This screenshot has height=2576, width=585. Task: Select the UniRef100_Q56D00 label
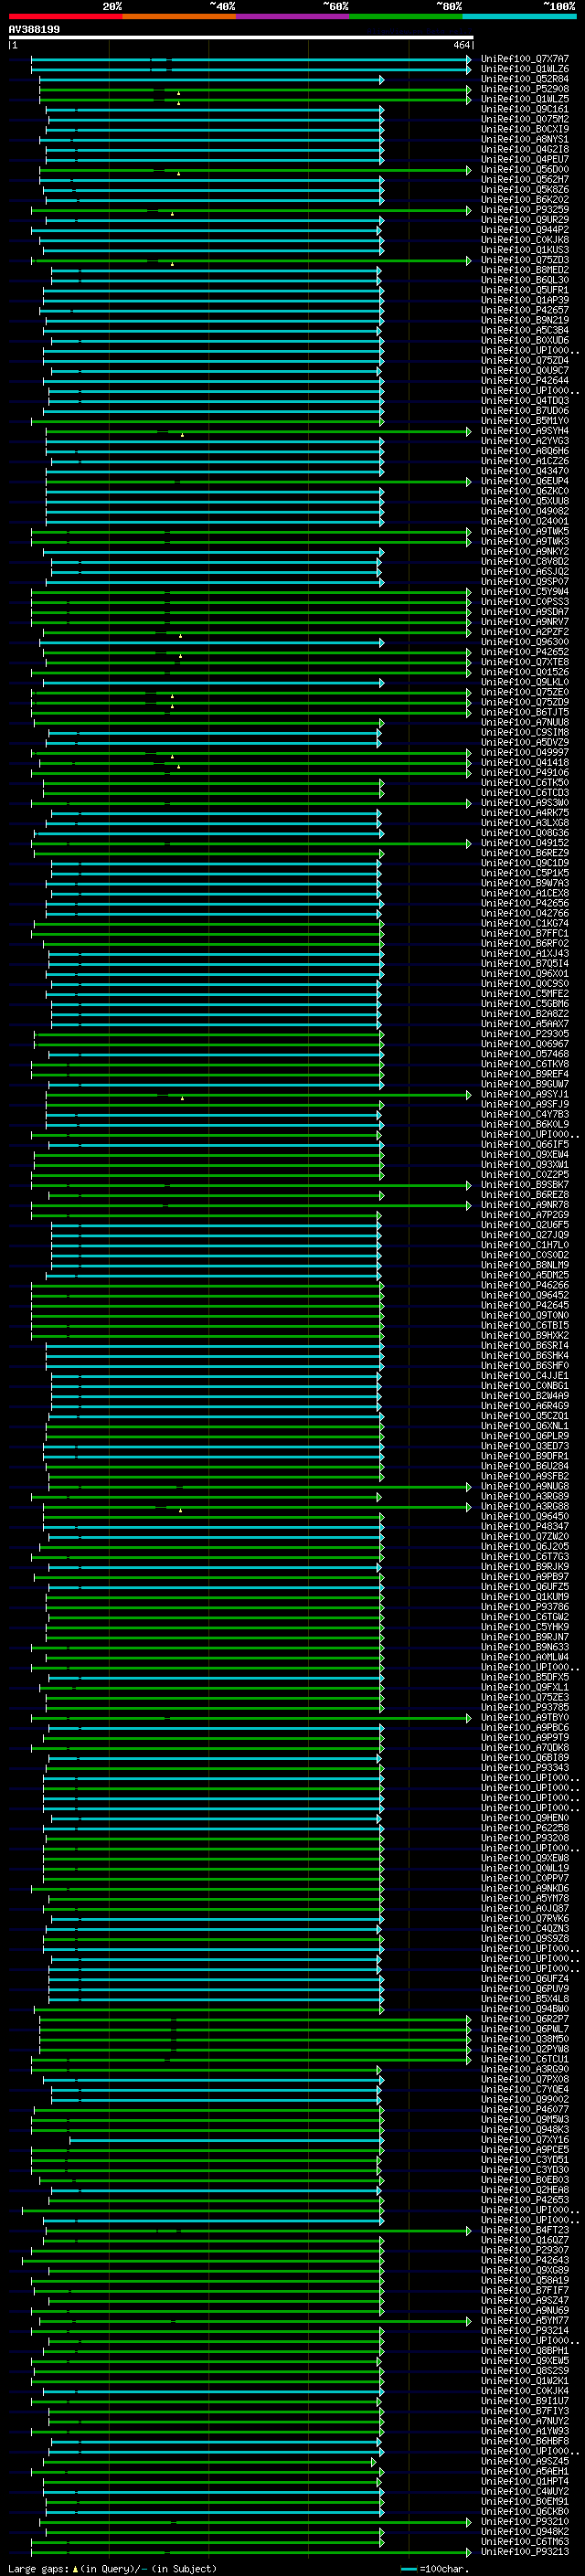coord(525,170)
